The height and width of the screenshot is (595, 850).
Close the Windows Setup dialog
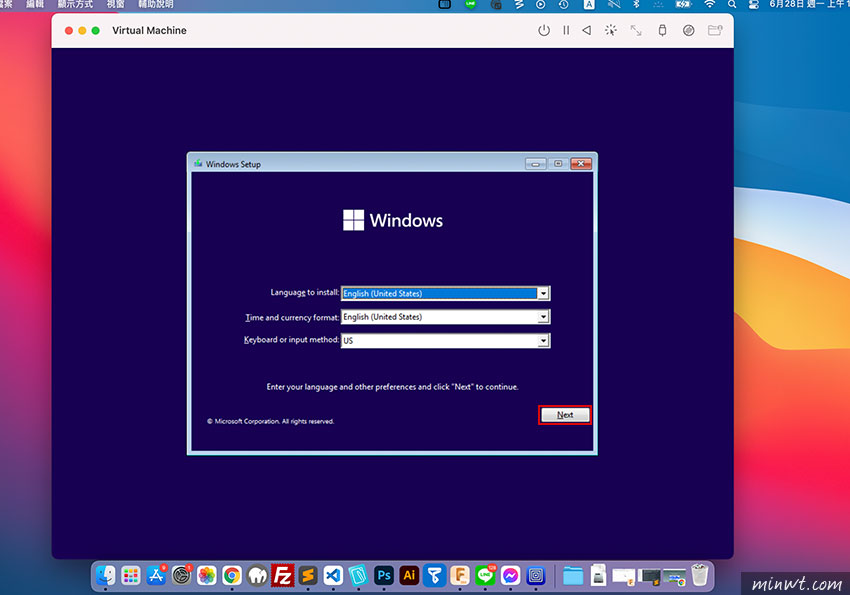click(581, 164)
